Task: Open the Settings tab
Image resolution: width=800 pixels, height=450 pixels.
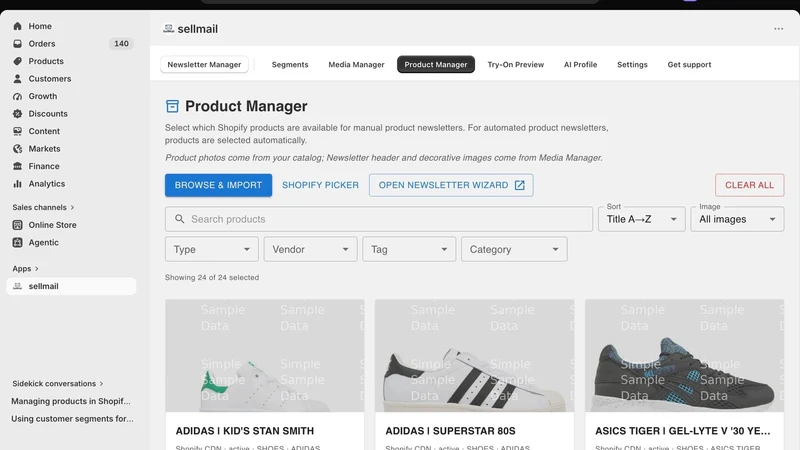Action: coord(632,65)
